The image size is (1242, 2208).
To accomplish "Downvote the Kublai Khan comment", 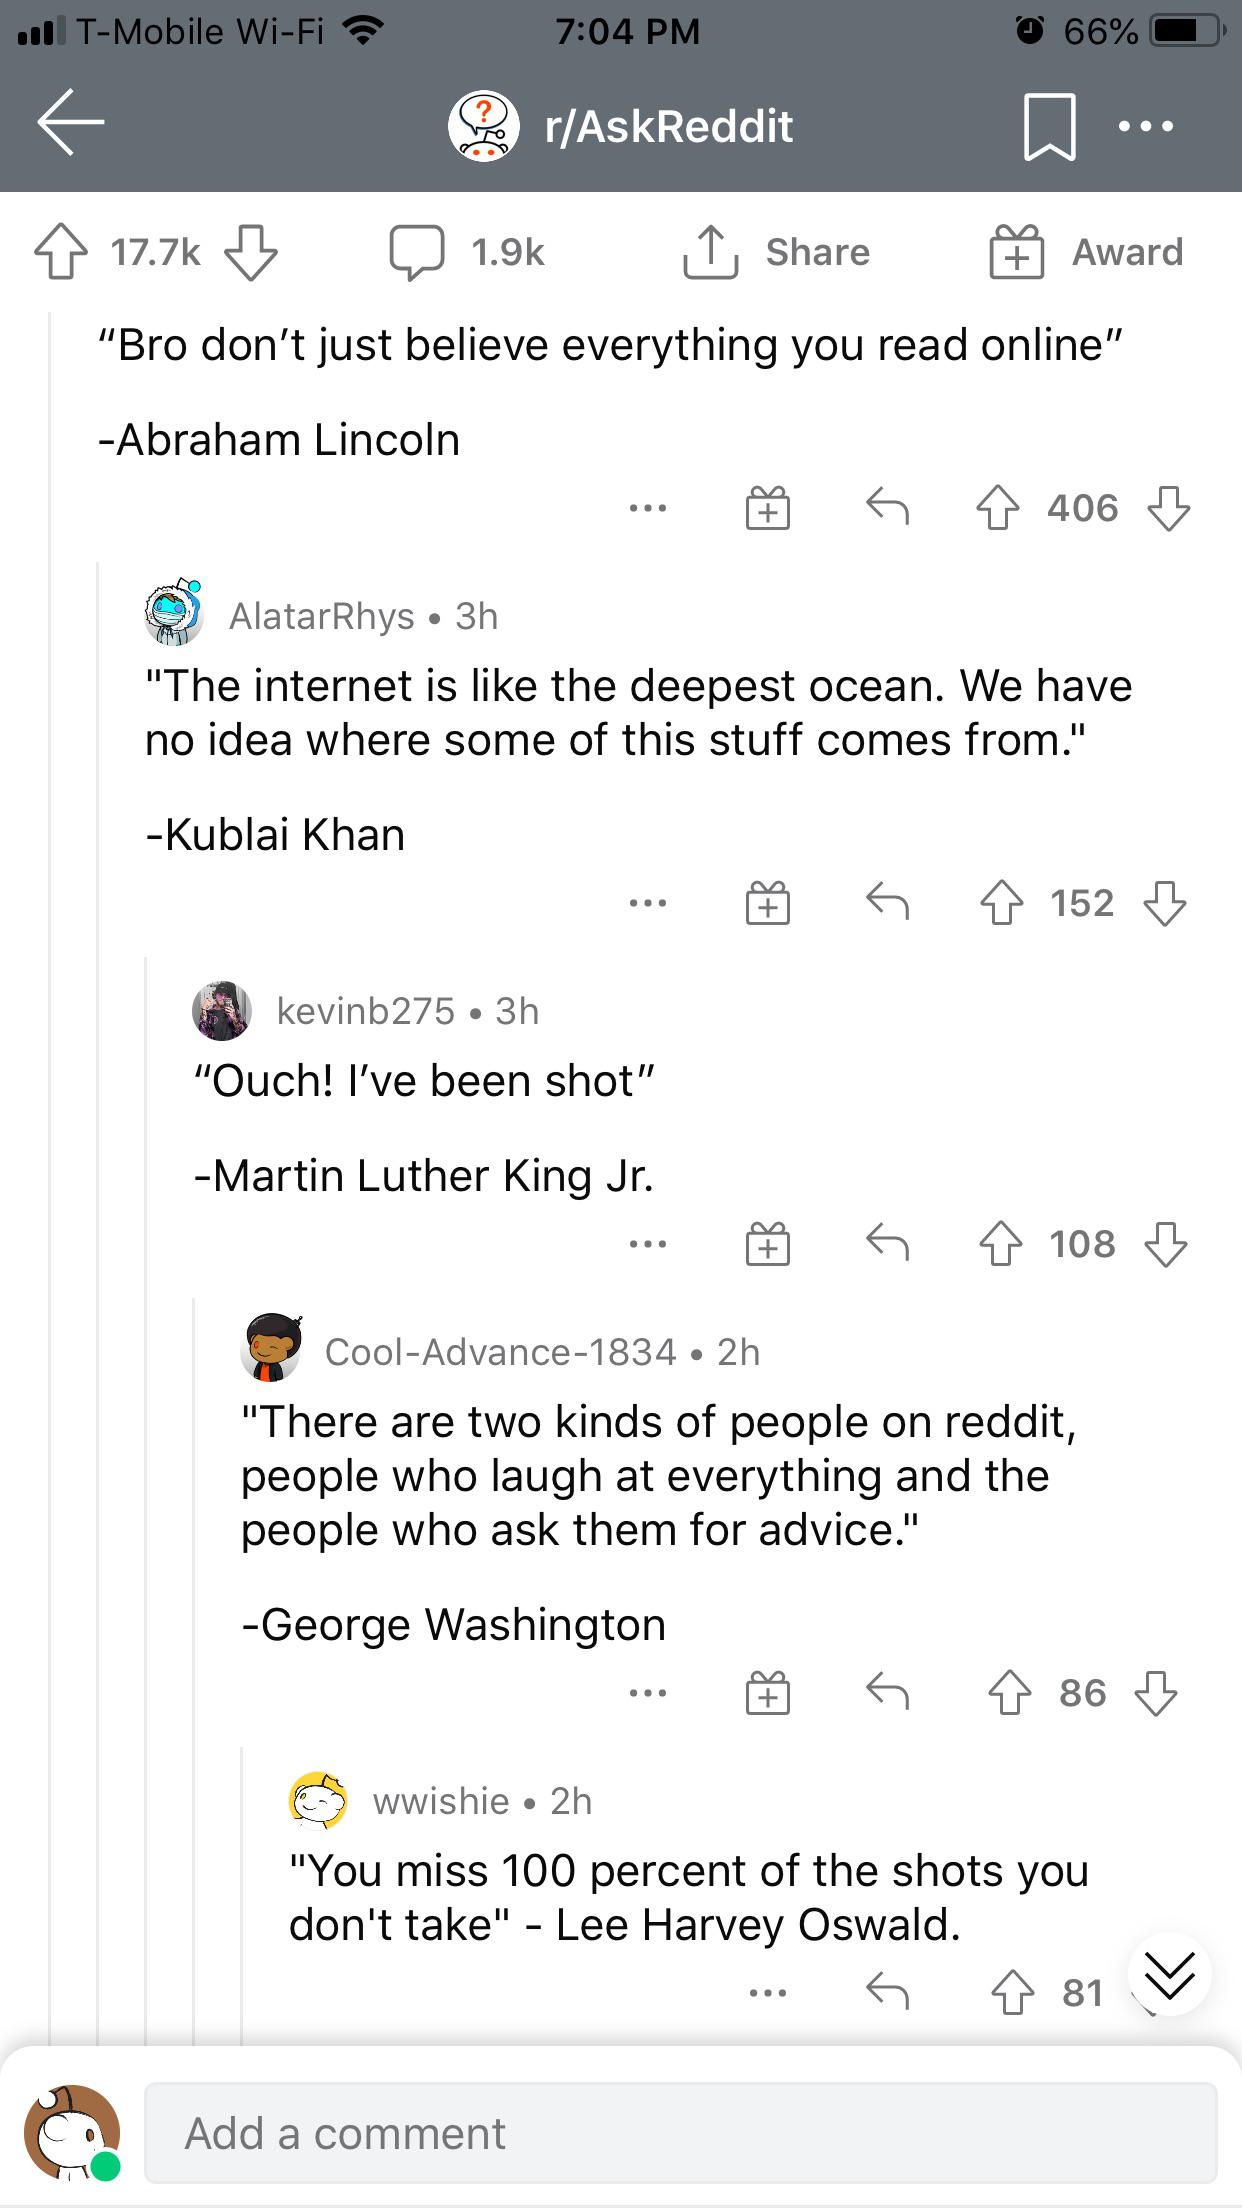I will [x=1165, y=903].
